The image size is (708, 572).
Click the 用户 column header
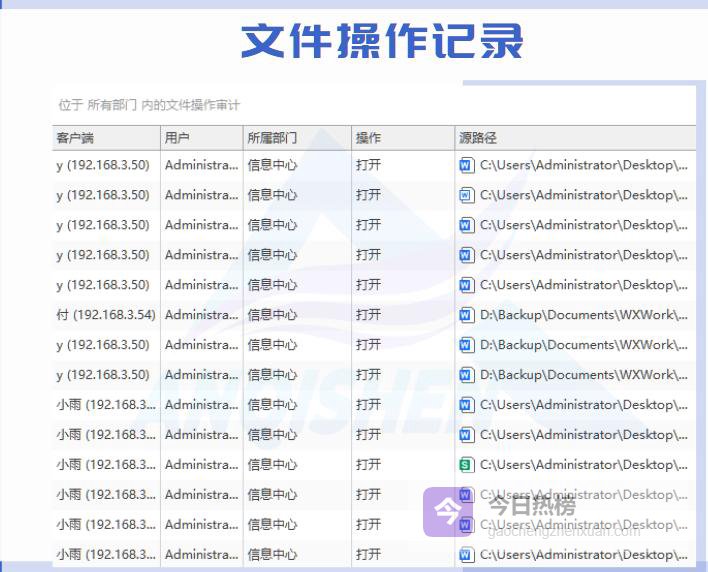[177, 138]
